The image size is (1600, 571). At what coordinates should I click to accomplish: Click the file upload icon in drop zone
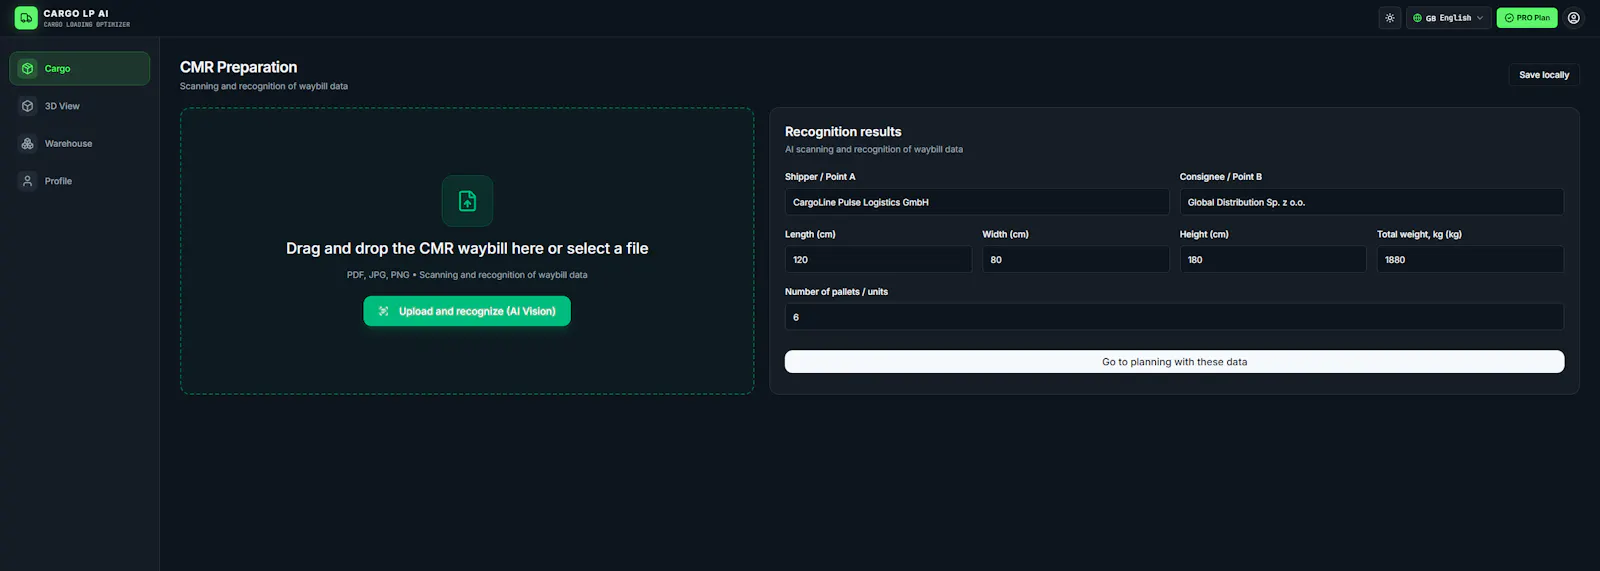point(467,201)
